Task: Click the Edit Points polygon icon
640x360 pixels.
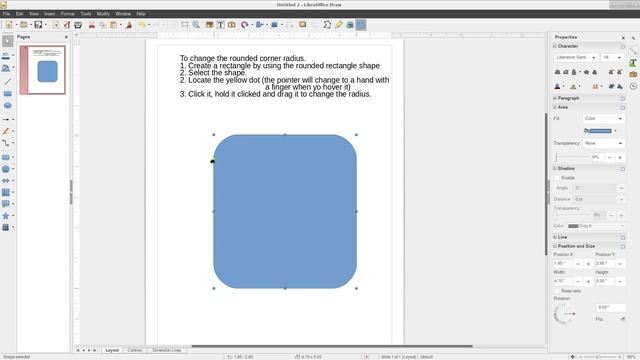Action: point(327,25)
